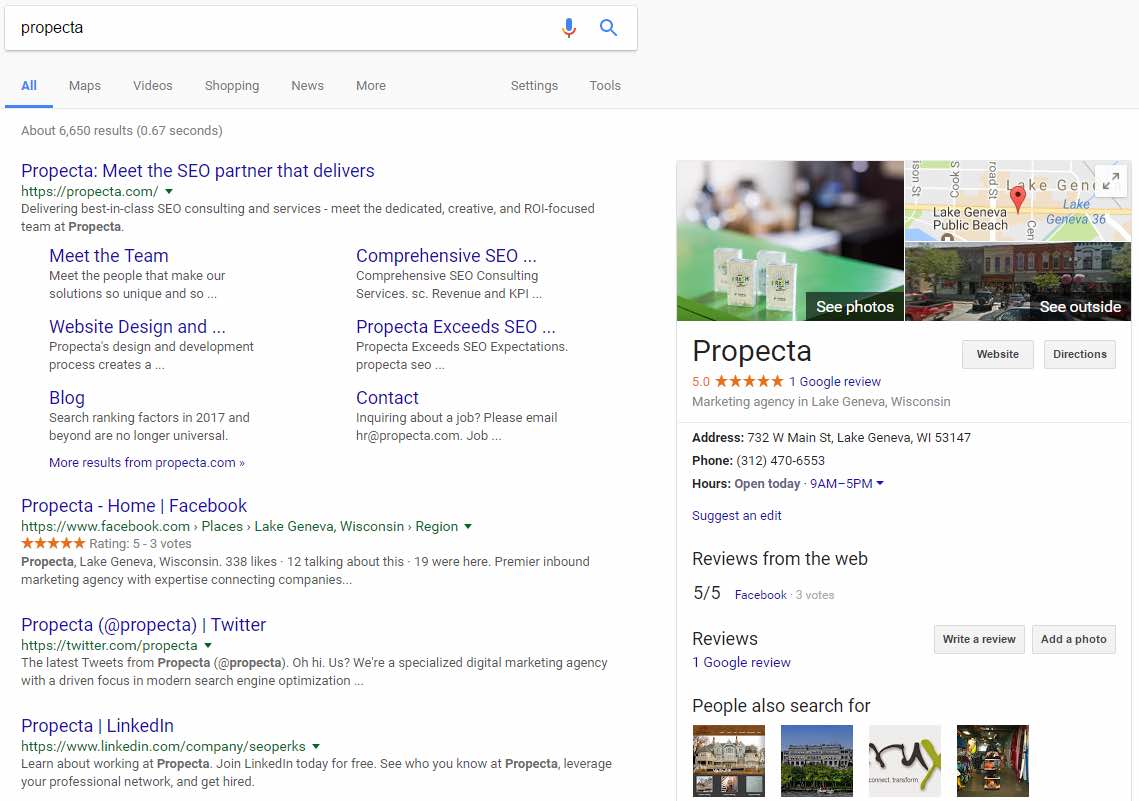The width and height of the screenshot is (1139, 801).
Task: Open the Propecta | LinkedIn result
Action: [97, 725]
